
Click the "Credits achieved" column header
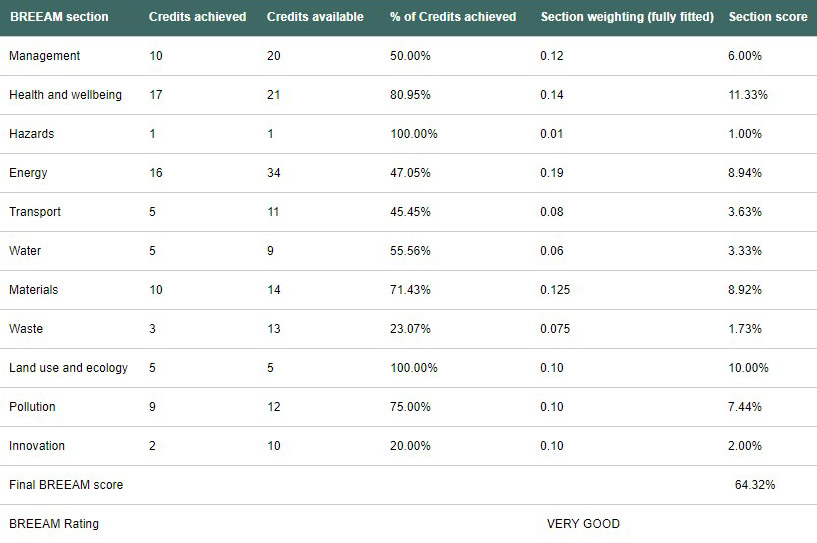tap(197, 17)
